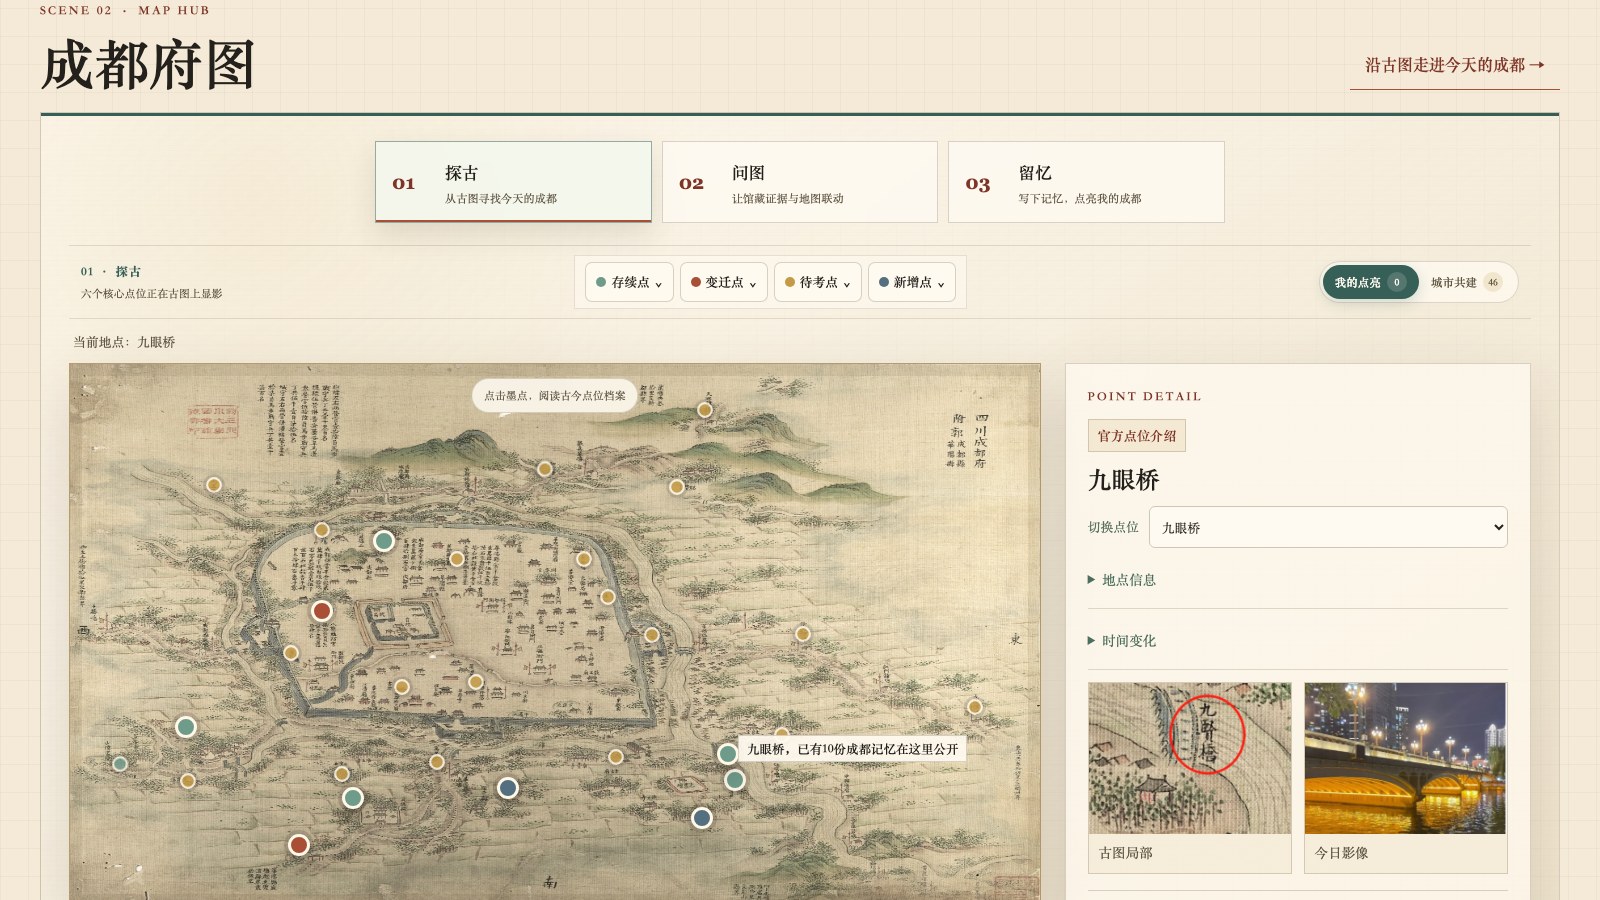Click the 六个核心点位正在古图上显影 subtitle

pyautogui.click(x=151, y=294)
